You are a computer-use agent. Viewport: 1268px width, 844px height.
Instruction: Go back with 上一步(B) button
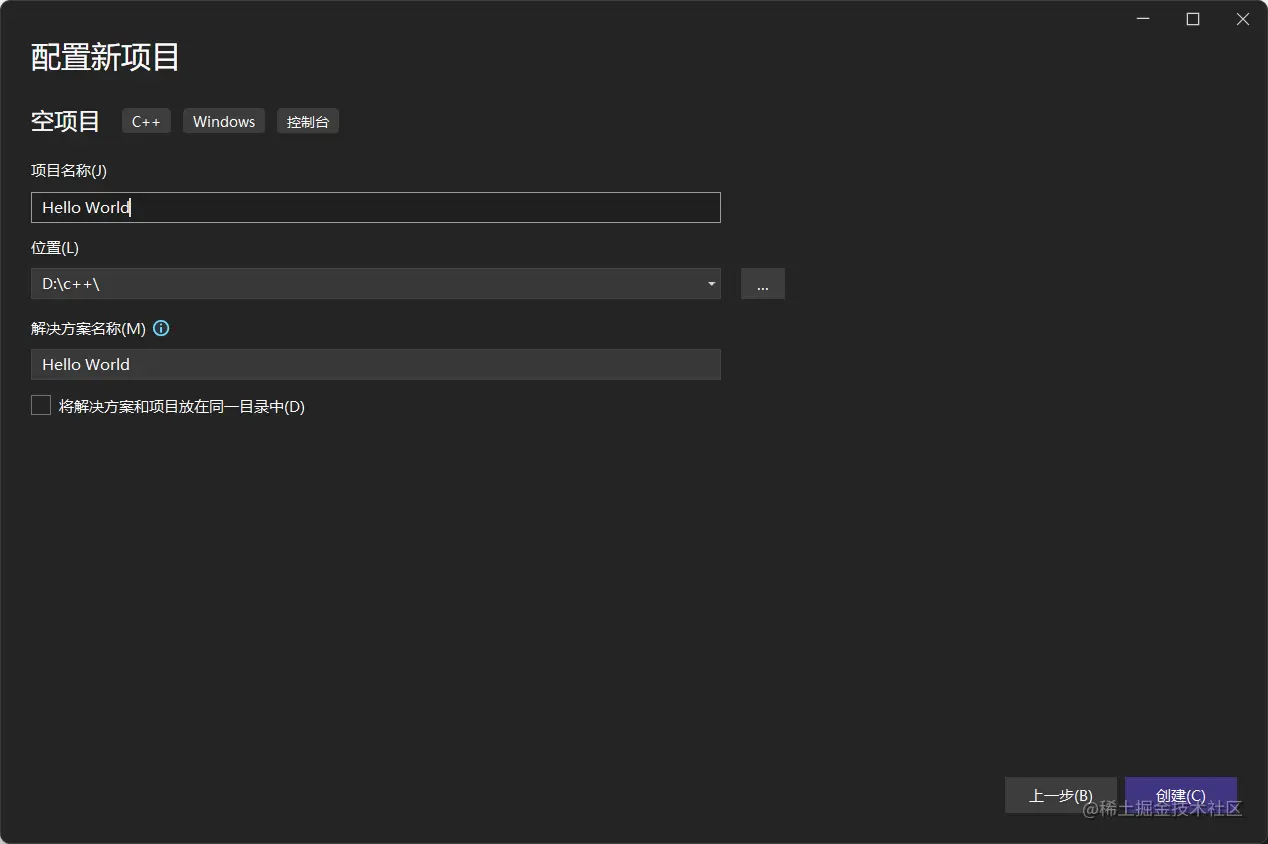pos(1061,796)
